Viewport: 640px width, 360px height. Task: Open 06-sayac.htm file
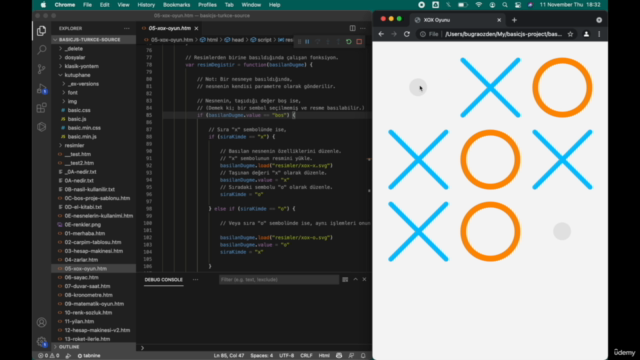point(82,277)
